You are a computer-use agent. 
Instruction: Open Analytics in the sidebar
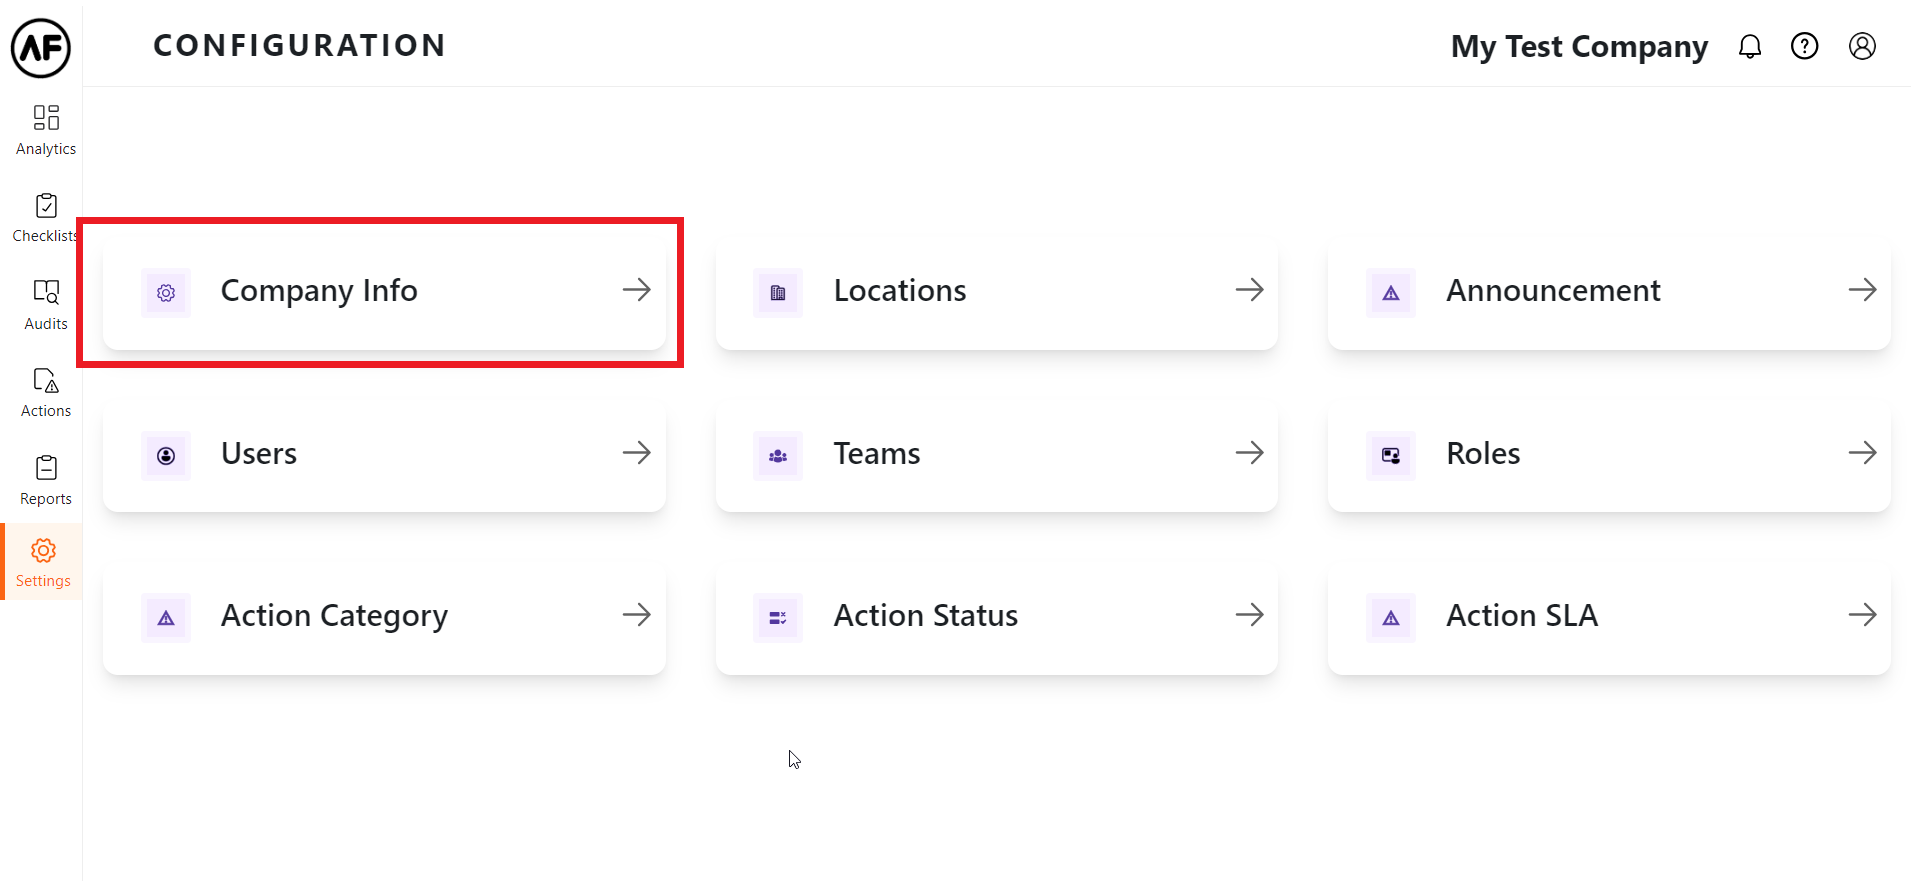[46, 130]
